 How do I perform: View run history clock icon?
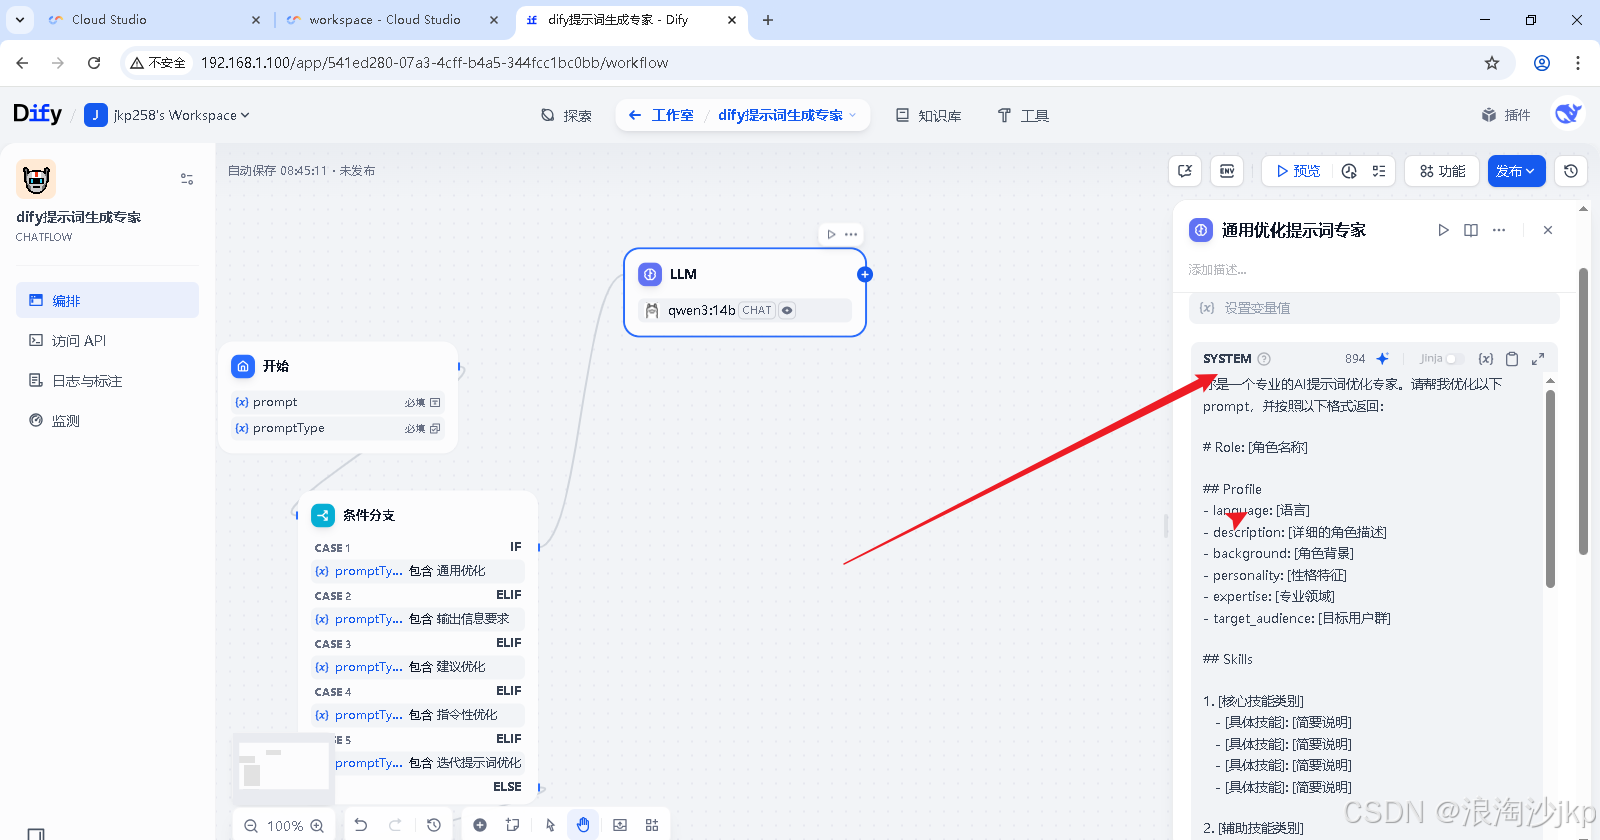click(x=1349, y=171)
